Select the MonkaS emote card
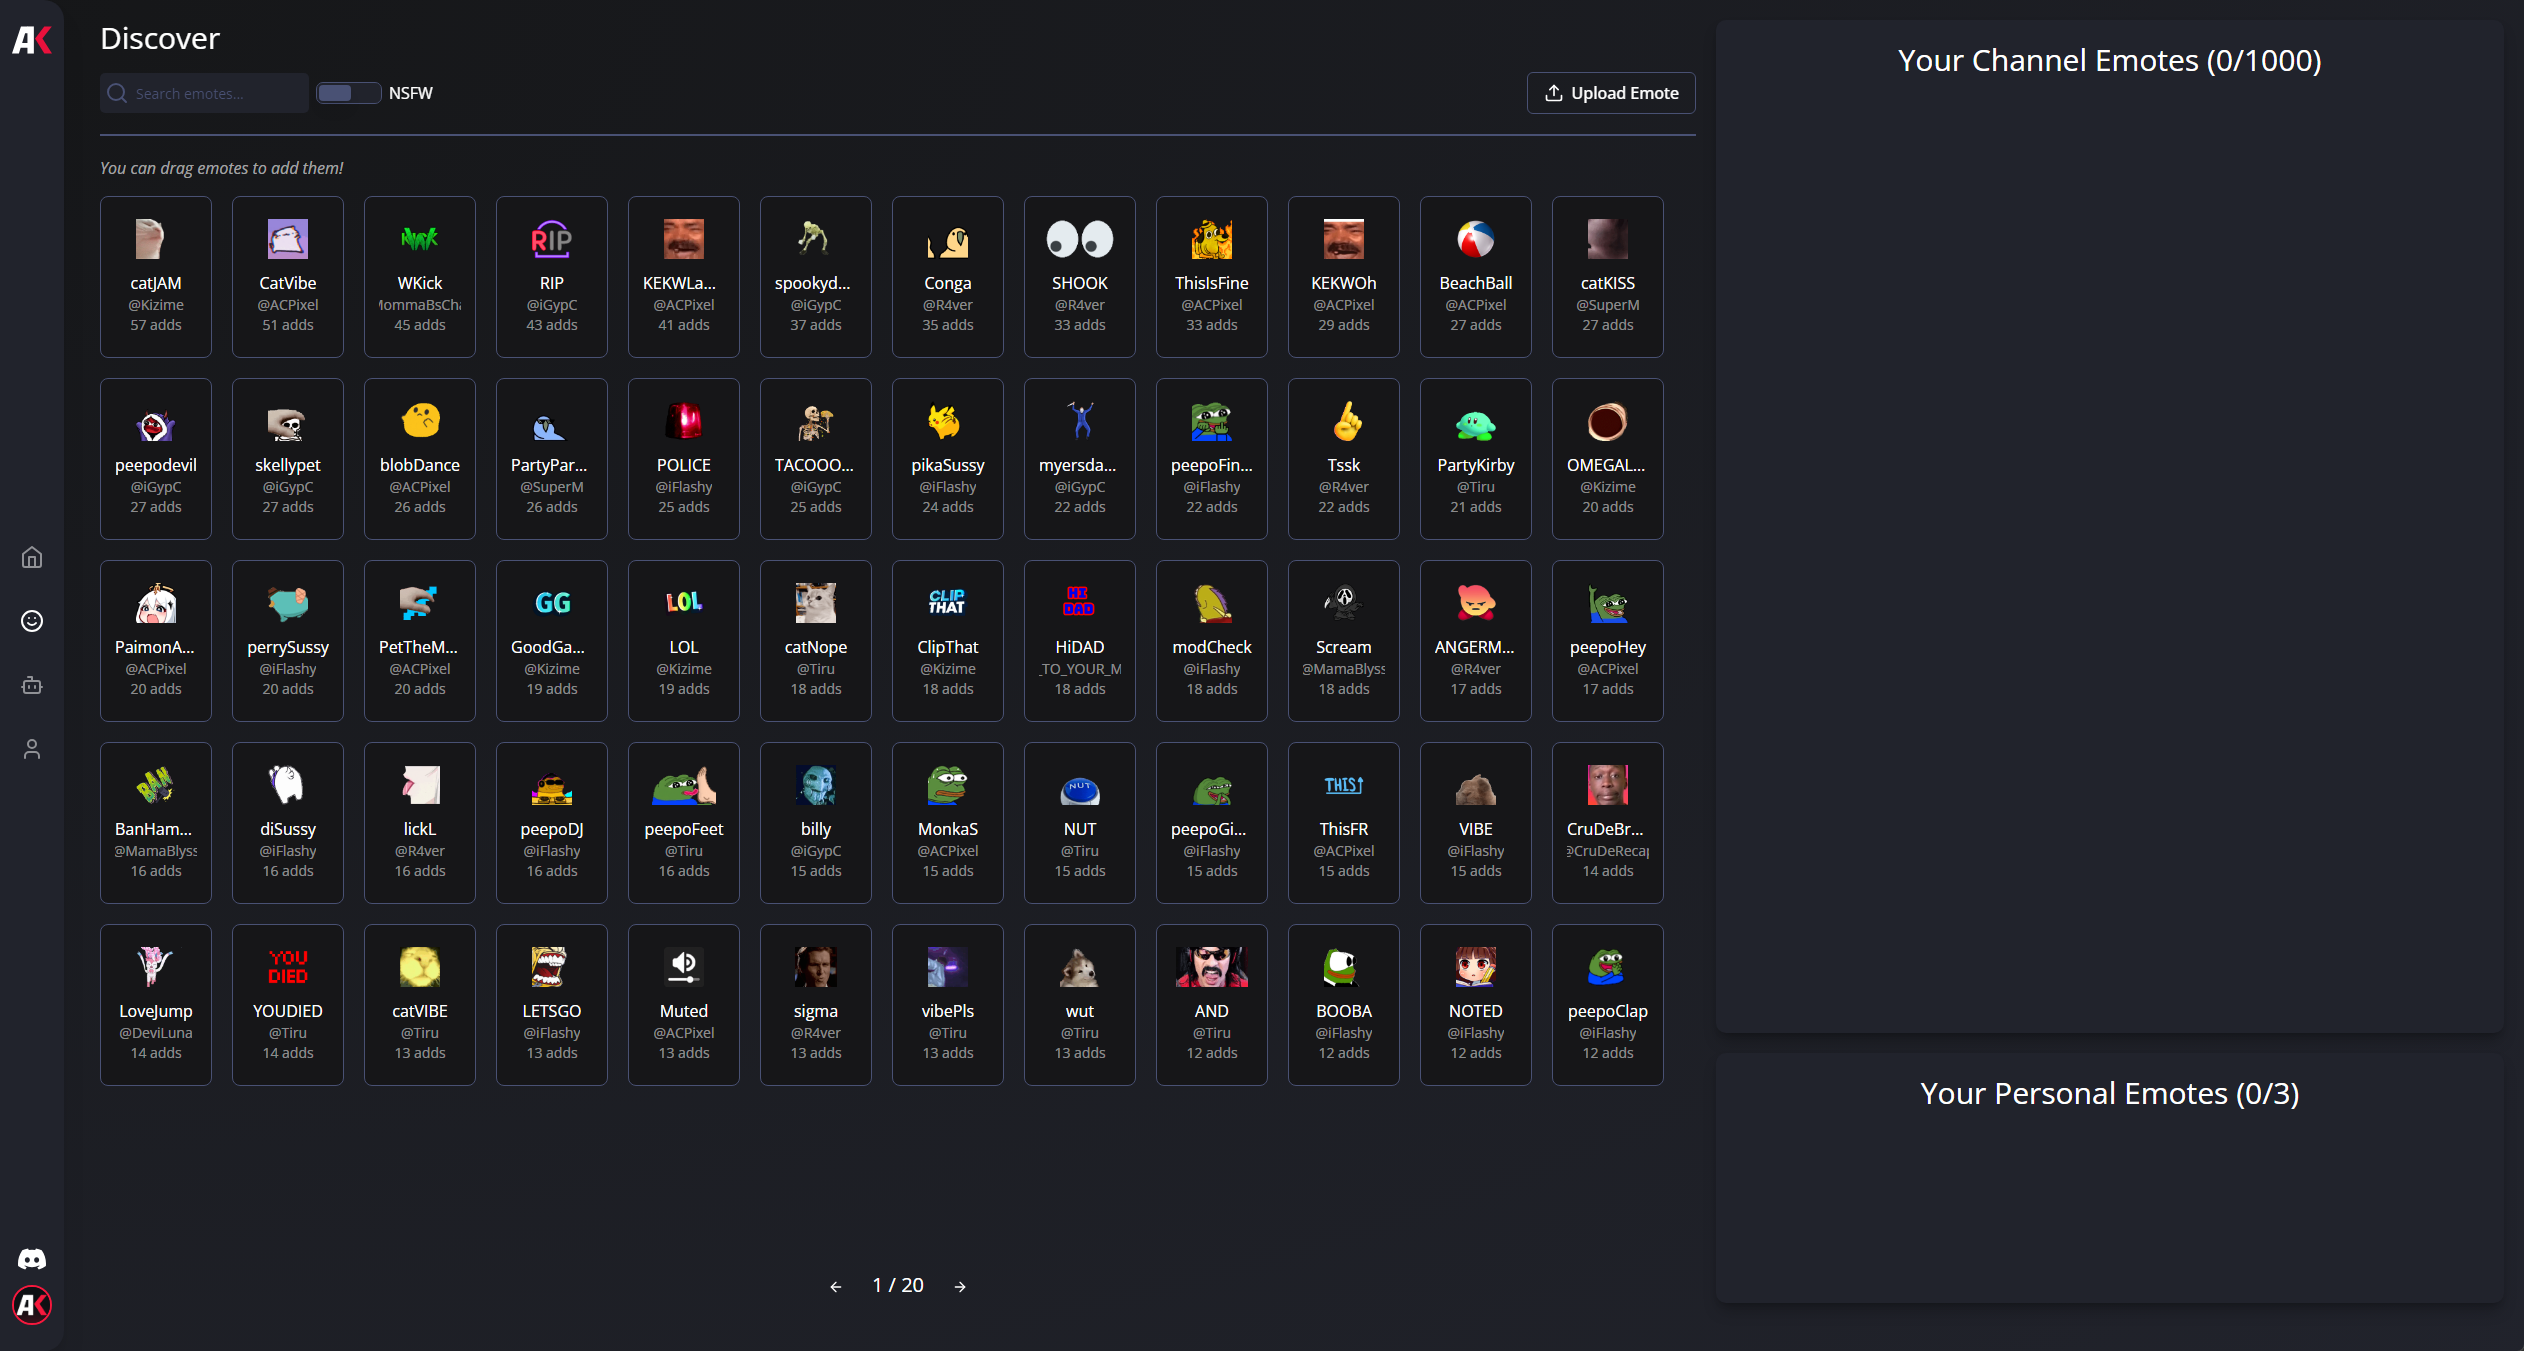The image size is (2524, 1351). [x=948, y=823]
